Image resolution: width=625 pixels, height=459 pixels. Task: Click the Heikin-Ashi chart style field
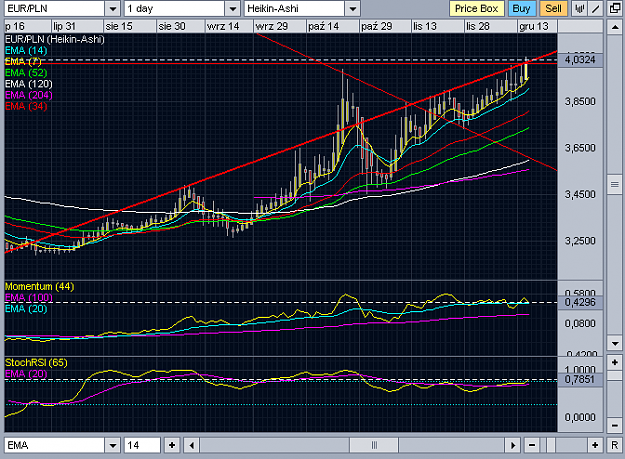point(294,8)
